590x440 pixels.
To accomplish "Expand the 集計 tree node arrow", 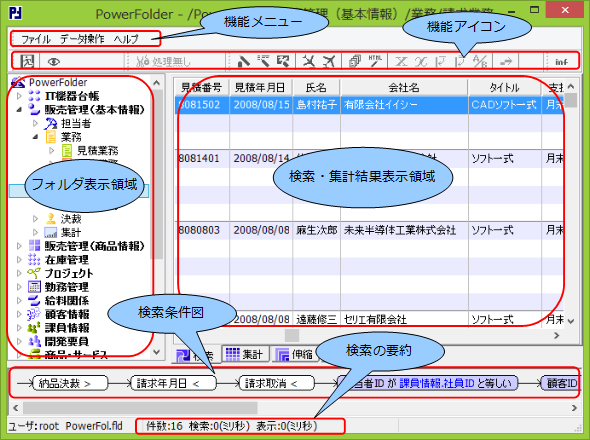I will 35,232.
